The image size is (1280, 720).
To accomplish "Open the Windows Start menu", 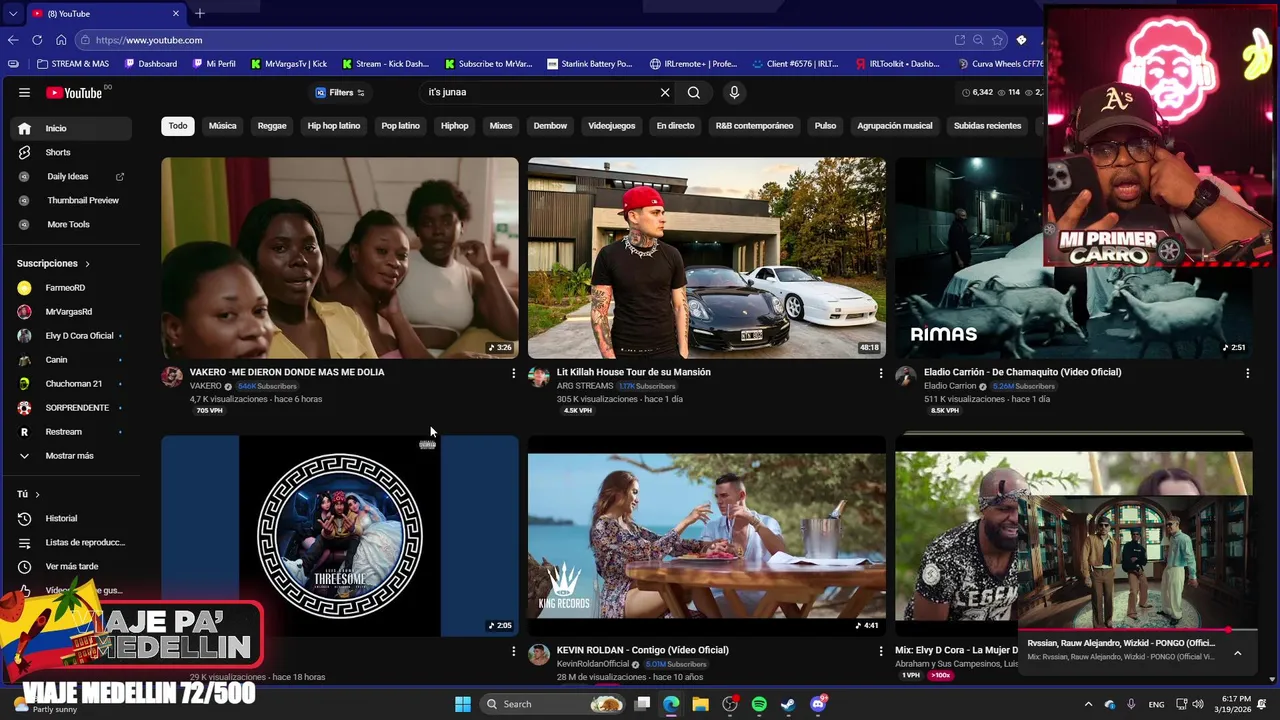I will (x=463, y=704).
